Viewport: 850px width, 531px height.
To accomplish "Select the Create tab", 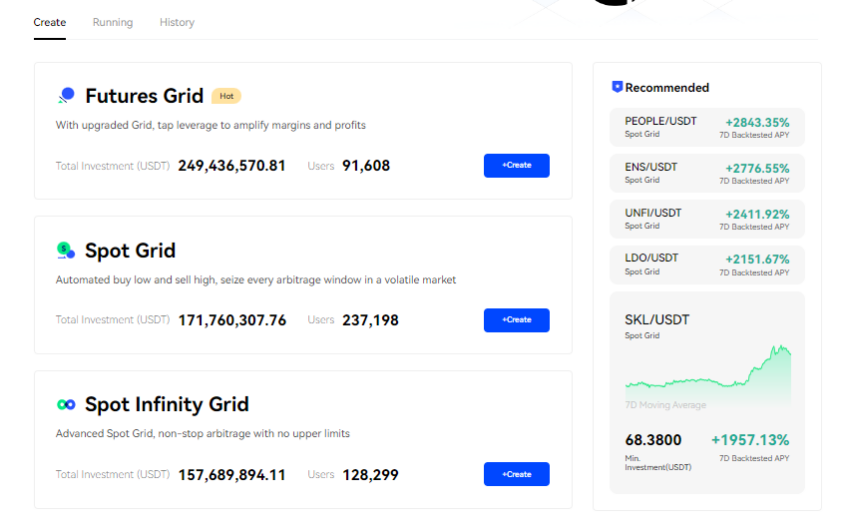I will point(49,22).
